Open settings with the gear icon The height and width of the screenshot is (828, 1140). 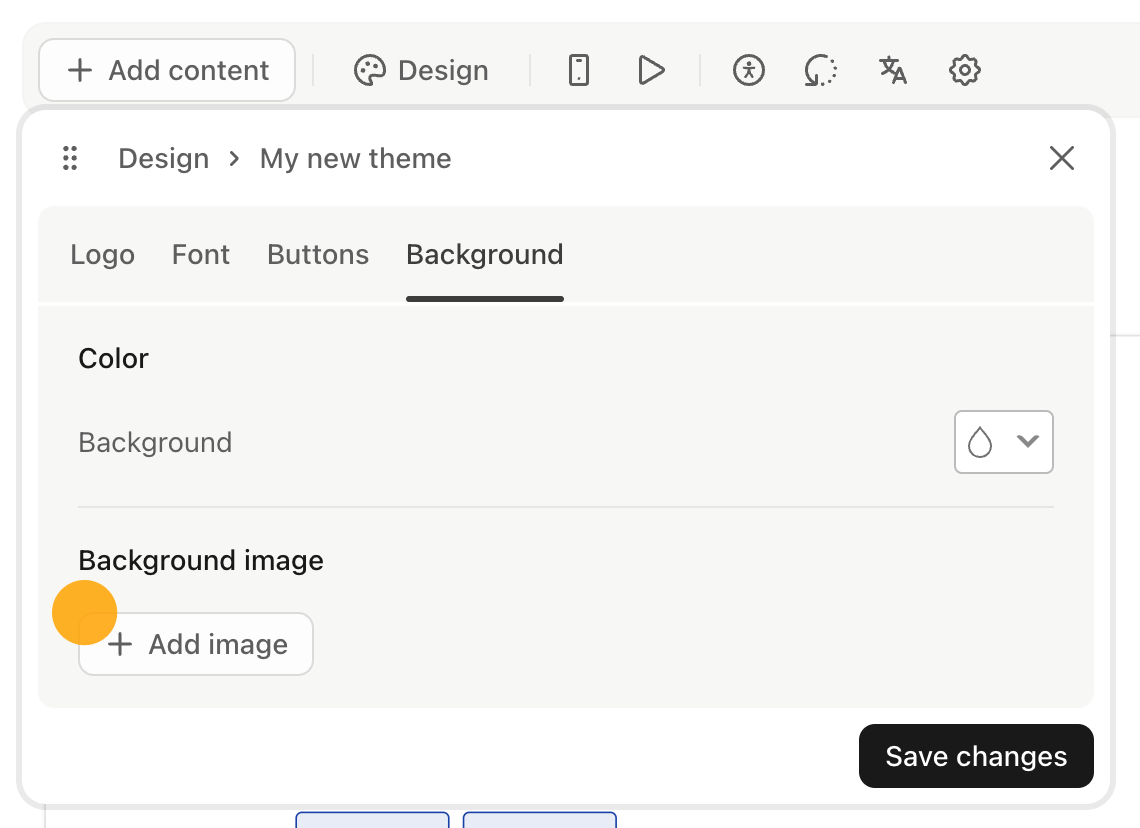click(x=964, y=70)
